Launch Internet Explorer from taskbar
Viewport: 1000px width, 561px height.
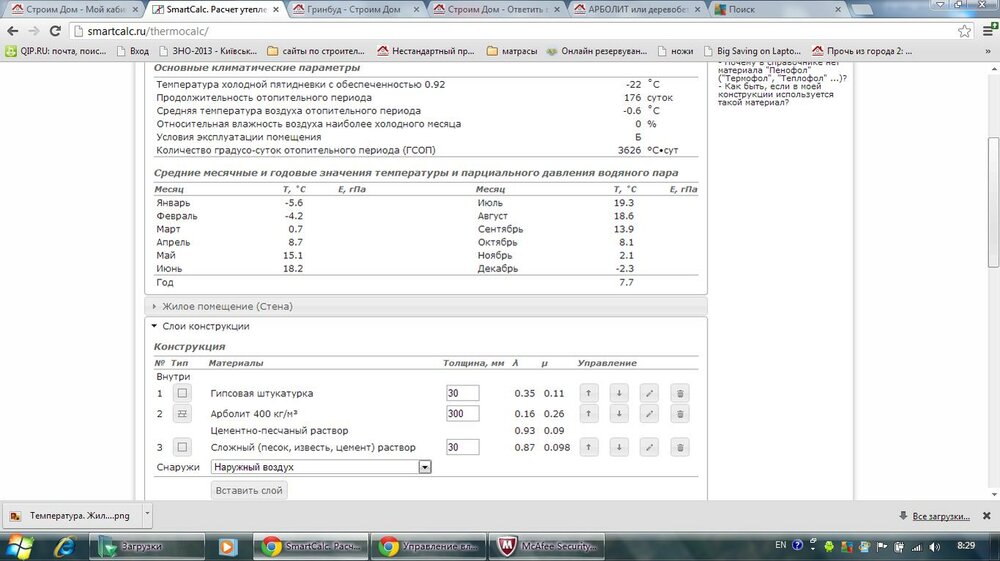(64, 546)
